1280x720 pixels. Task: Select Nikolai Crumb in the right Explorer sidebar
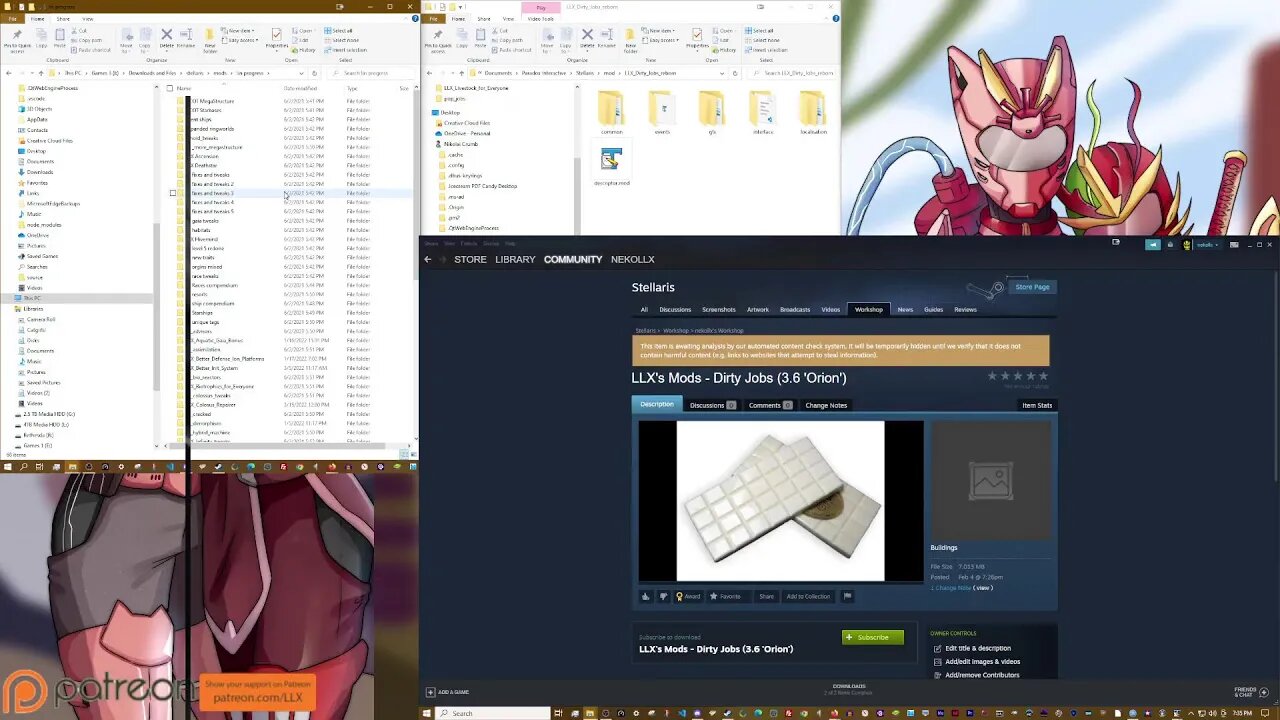pyautogui.click(x=460, y=144)
